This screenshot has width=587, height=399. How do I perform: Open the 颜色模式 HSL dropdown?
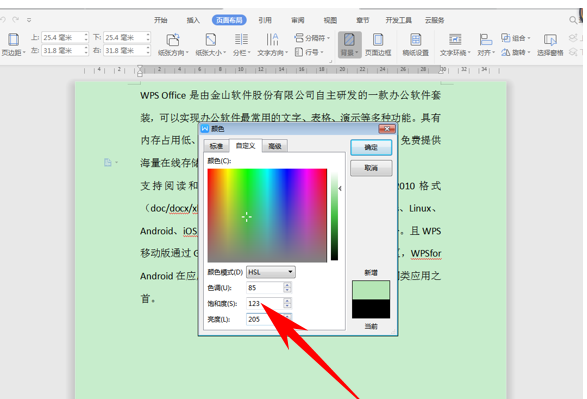(x=271, y=272)
